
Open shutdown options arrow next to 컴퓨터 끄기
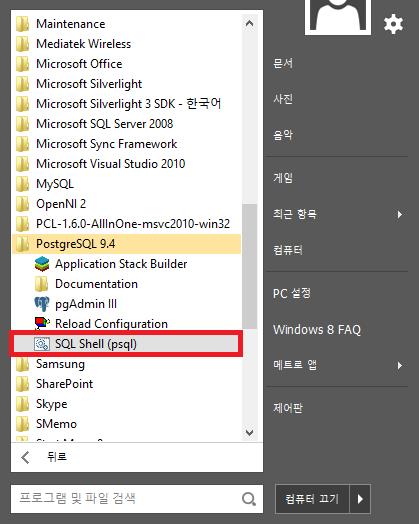[x=360, y=499]
